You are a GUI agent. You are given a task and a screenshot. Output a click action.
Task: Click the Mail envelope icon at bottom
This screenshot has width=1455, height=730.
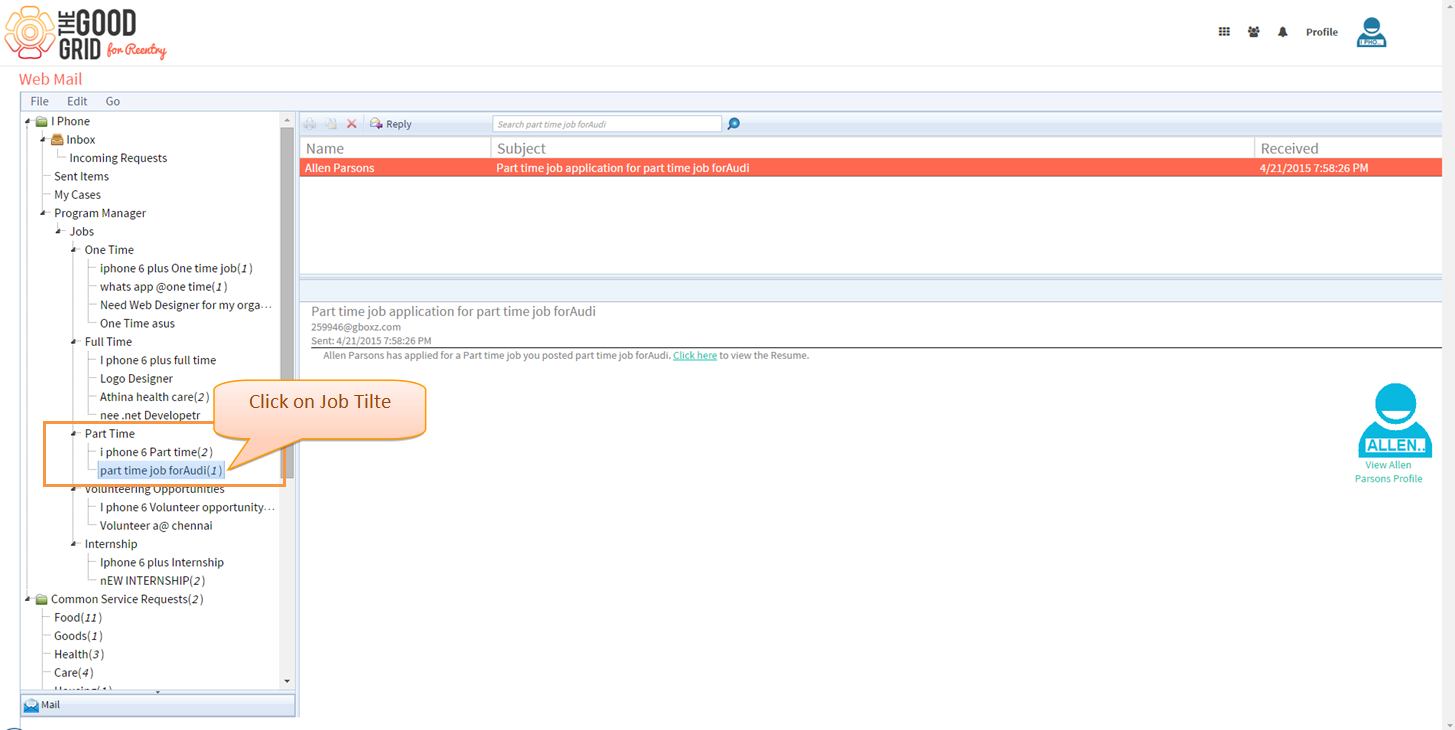tap(31, 705)
